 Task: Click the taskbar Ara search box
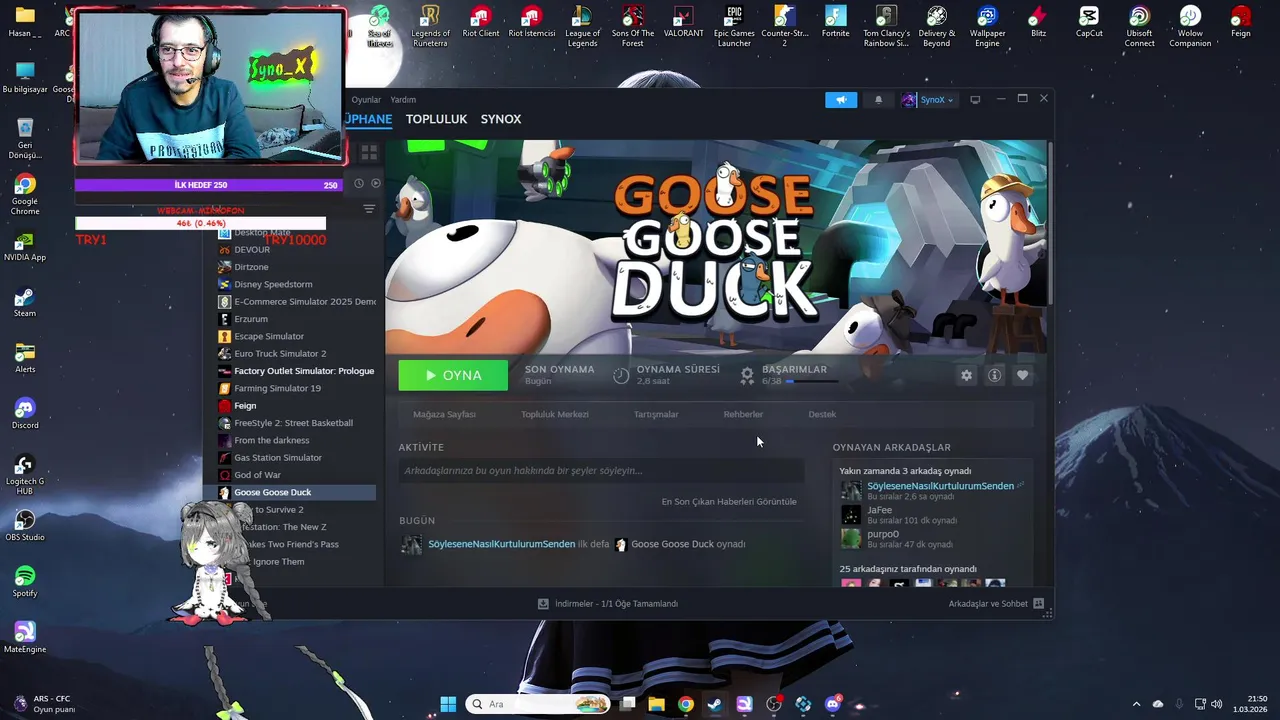pyautogui.click(x=539, y=704)
